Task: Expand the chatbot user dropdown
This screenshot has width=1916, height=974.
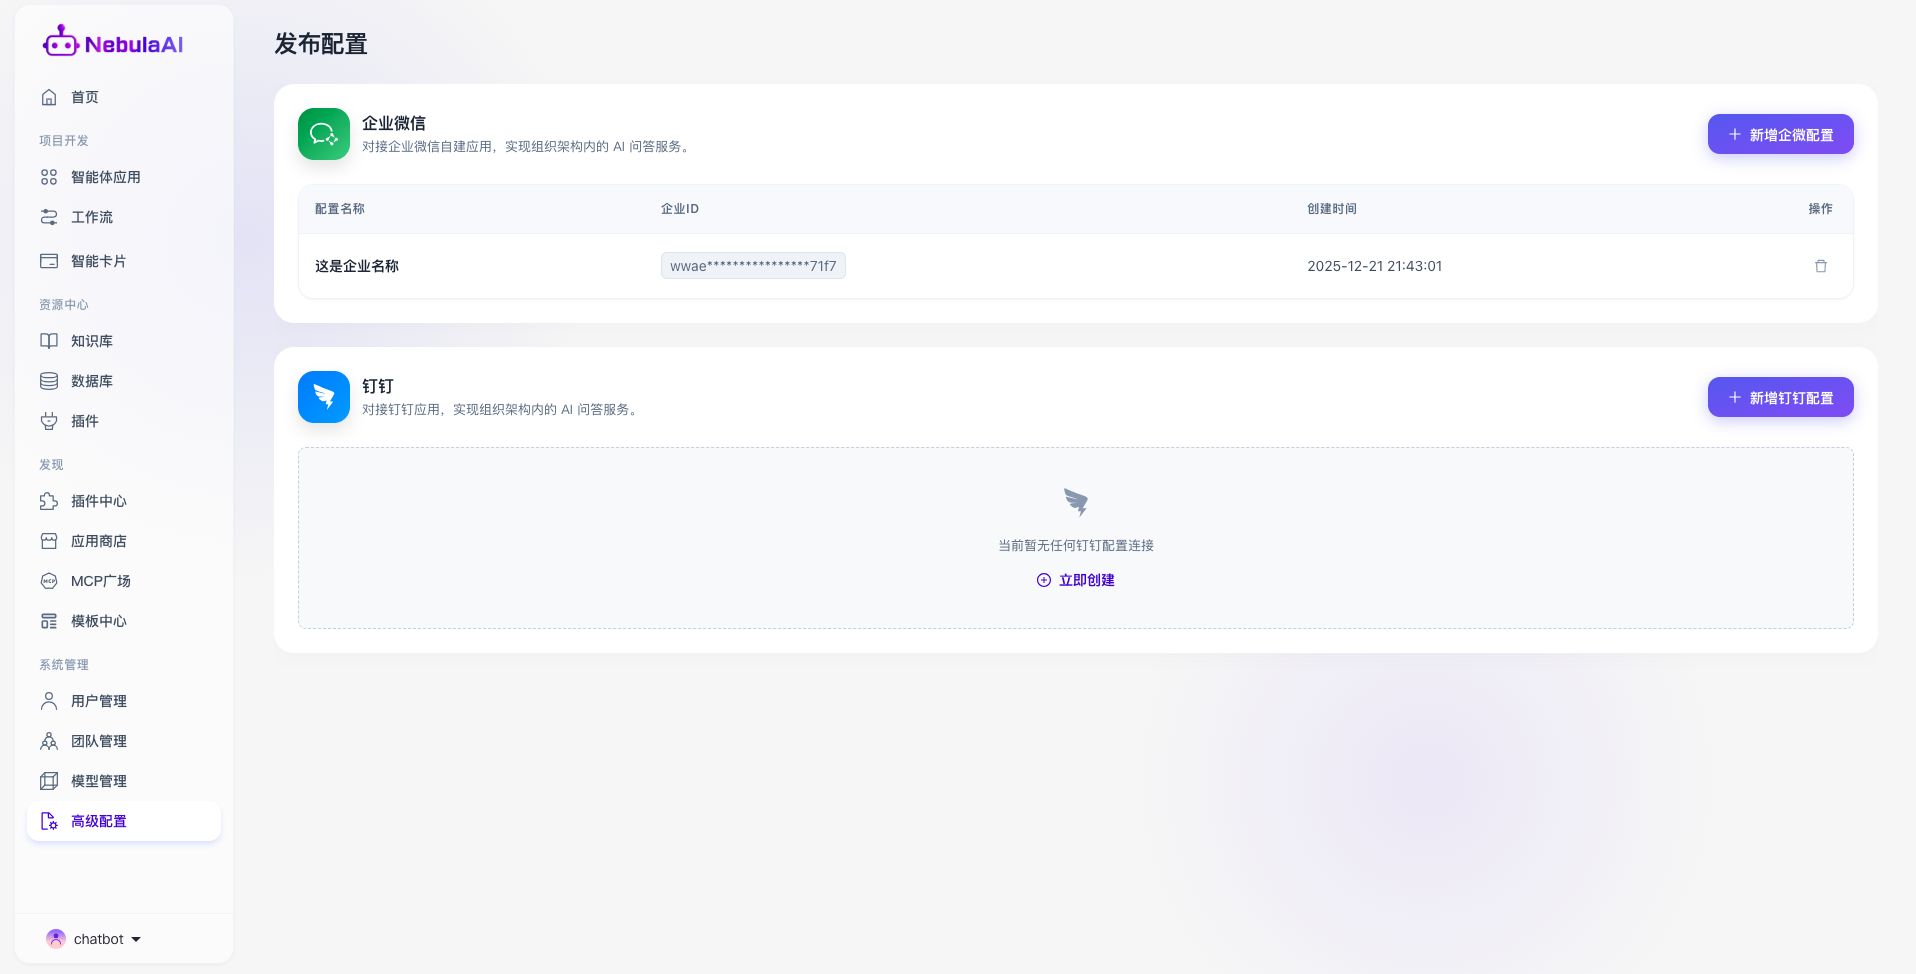Action: point(136,939)
